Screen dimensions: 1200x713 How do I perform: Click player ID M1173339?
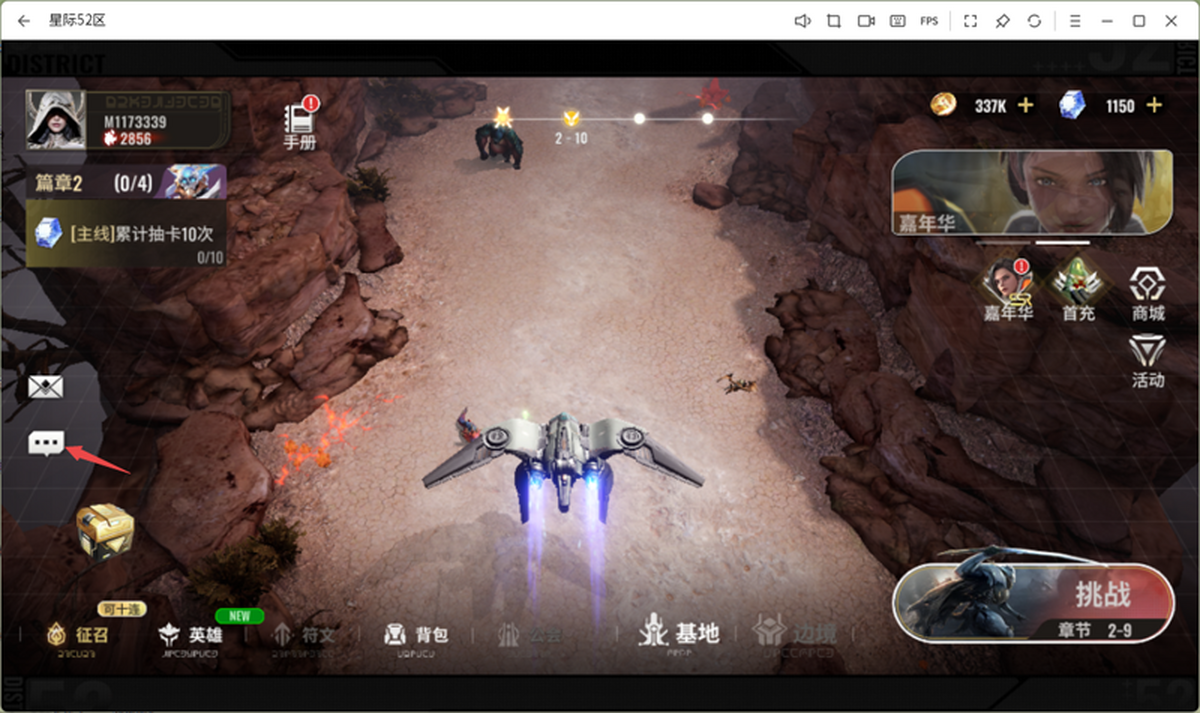[135, 122]
